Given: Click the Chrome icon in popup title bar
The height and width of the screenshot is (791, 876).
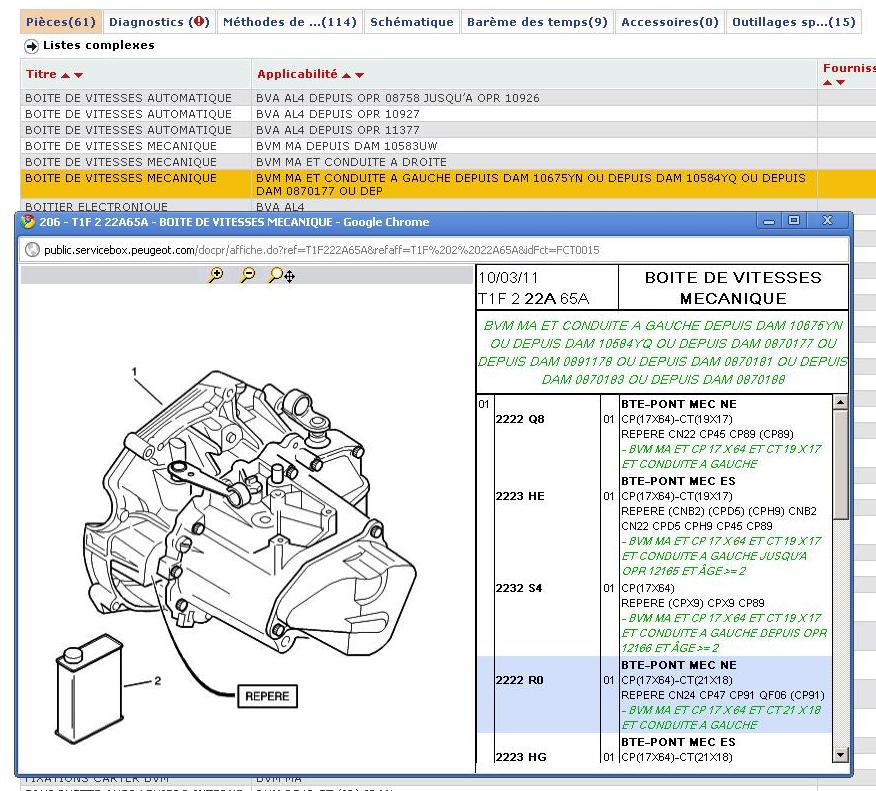Looking at the screenshot, I should coord(27,221).
